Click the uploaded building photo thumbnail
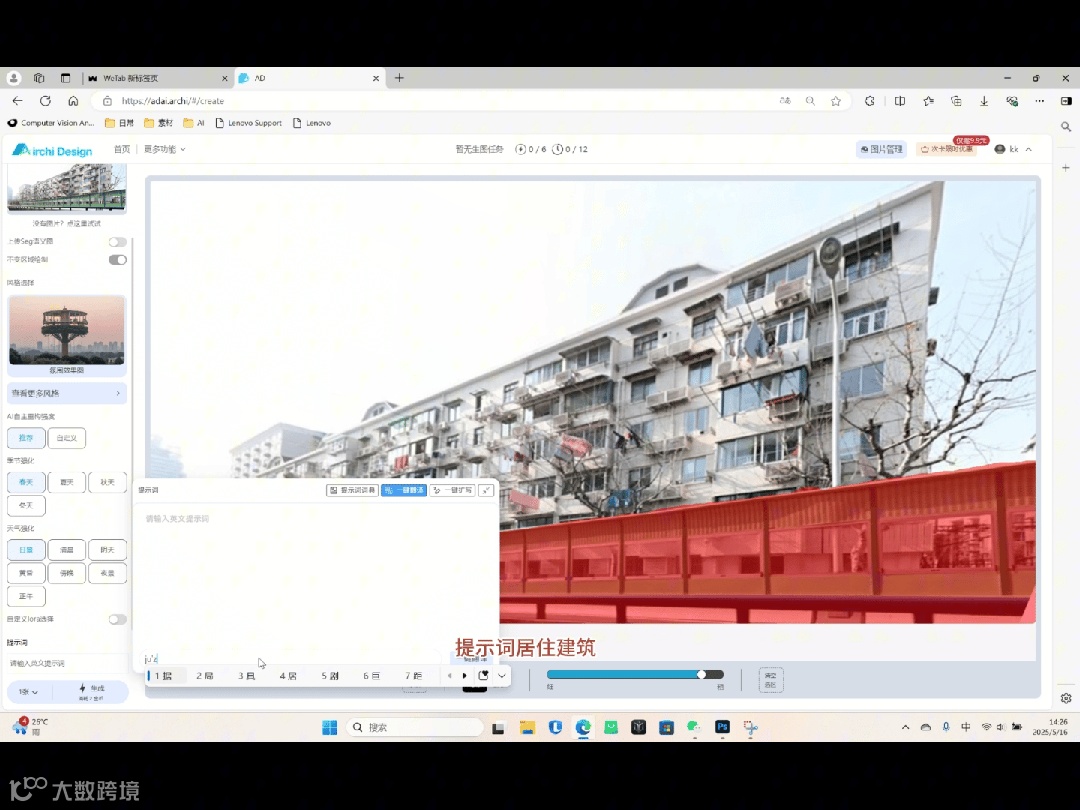Viewport: 1080px width, 810px height. tap(67, 187)
